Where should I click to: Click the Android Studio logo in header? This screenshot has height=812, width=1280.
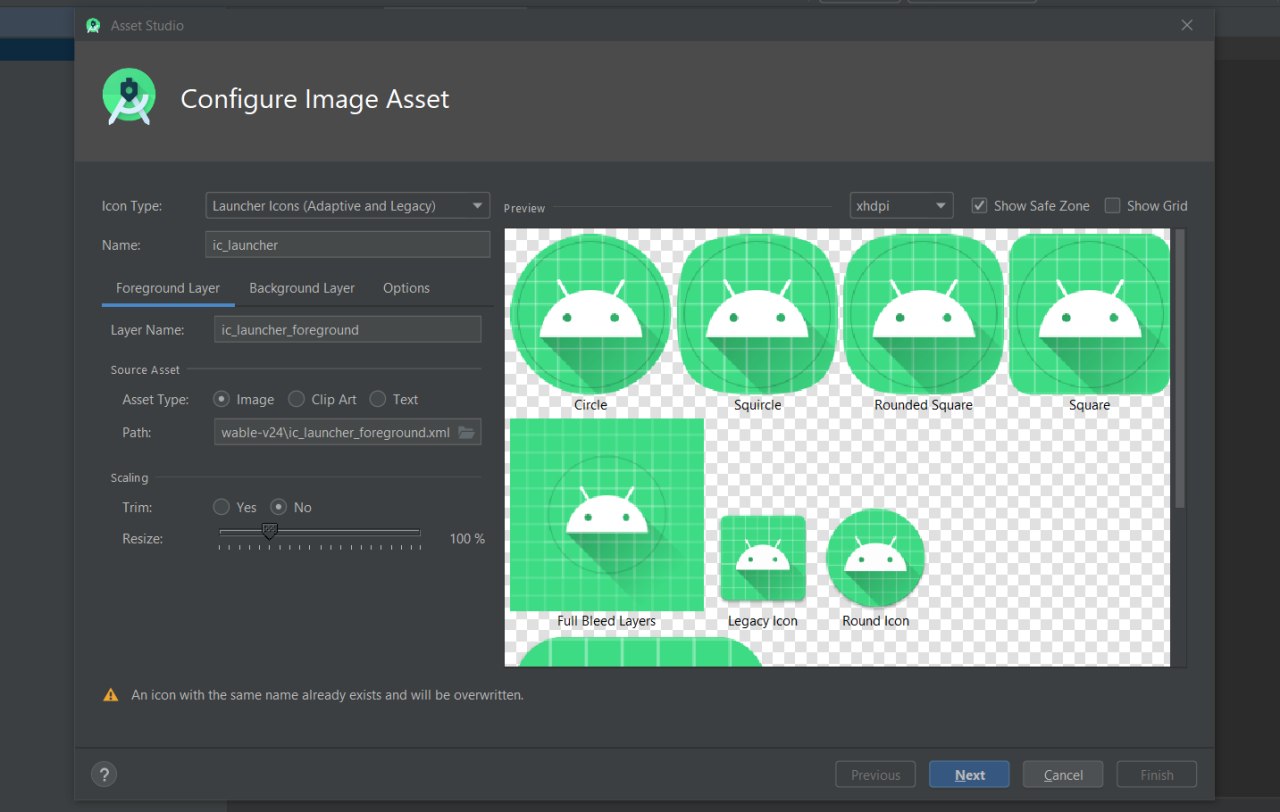pyautogui.click(x=129, y=98)
